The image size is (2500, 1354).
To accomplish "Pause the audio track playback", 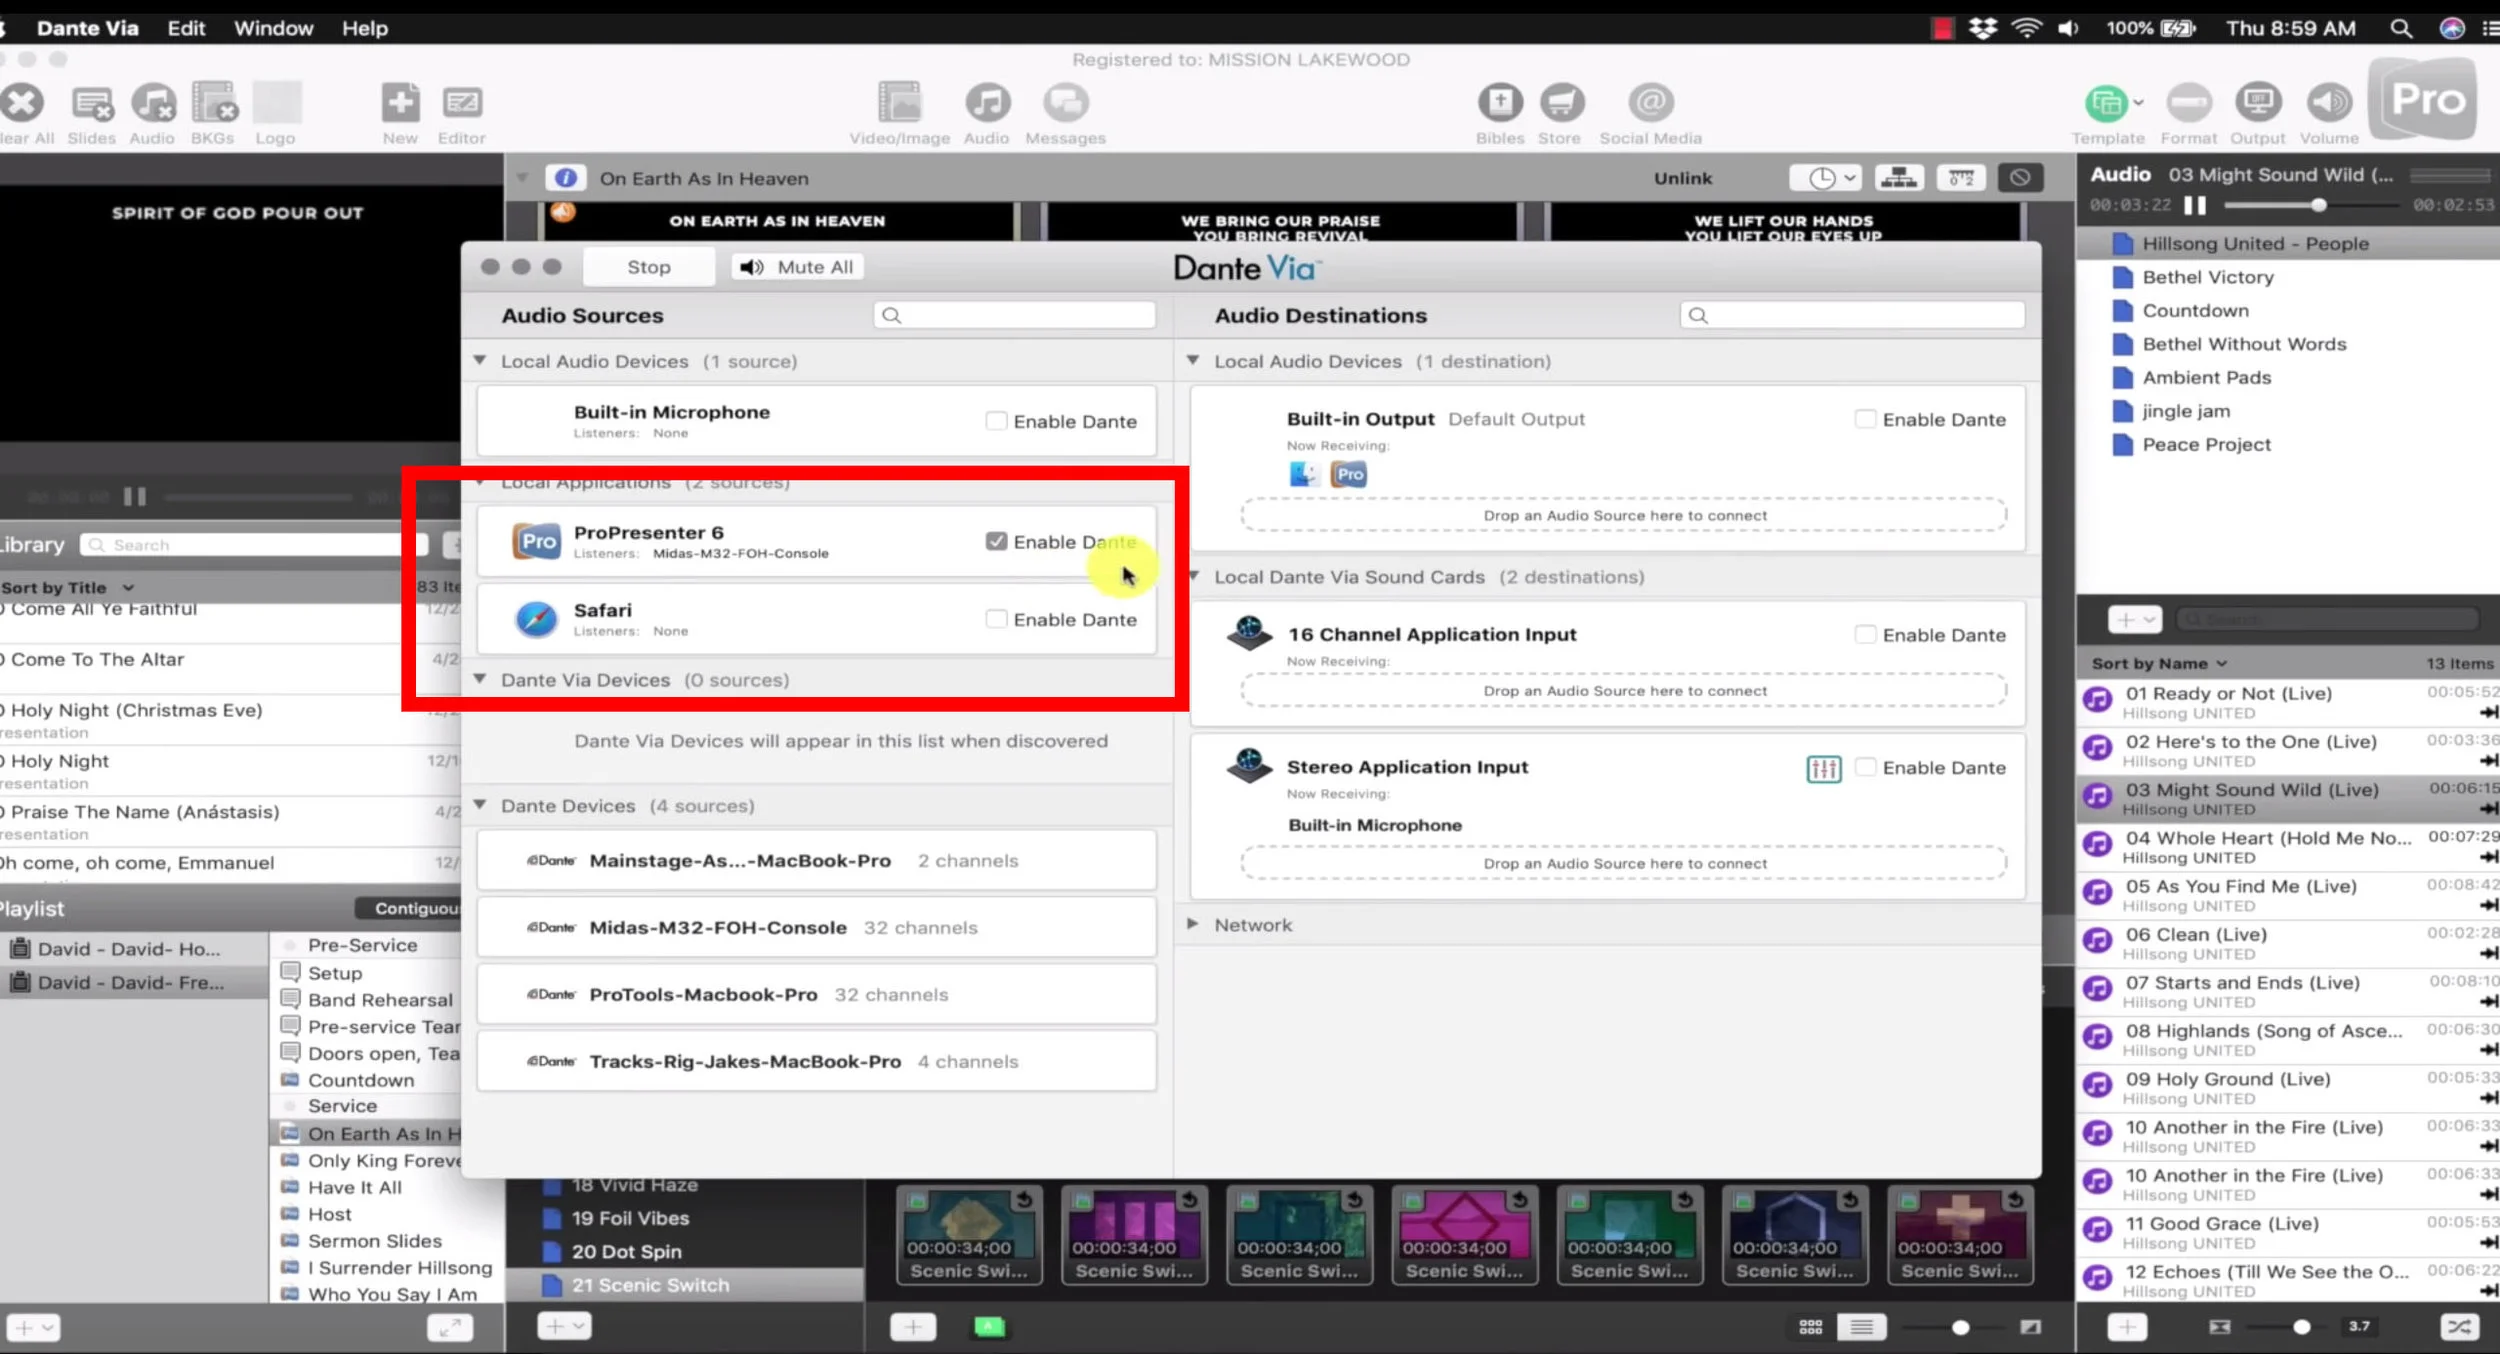I will 2194,205.
